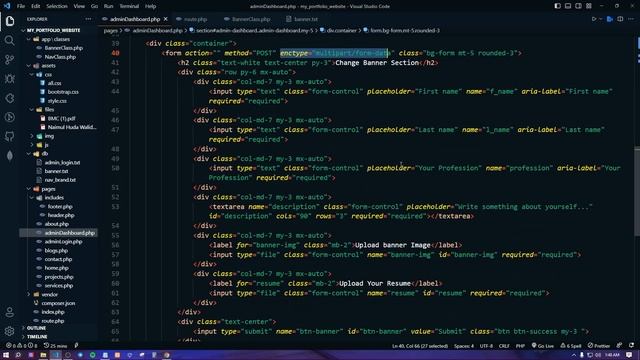This screenshot has width=640, height=360.
Task: Open the File menu
Action: (x=21, y=6)
